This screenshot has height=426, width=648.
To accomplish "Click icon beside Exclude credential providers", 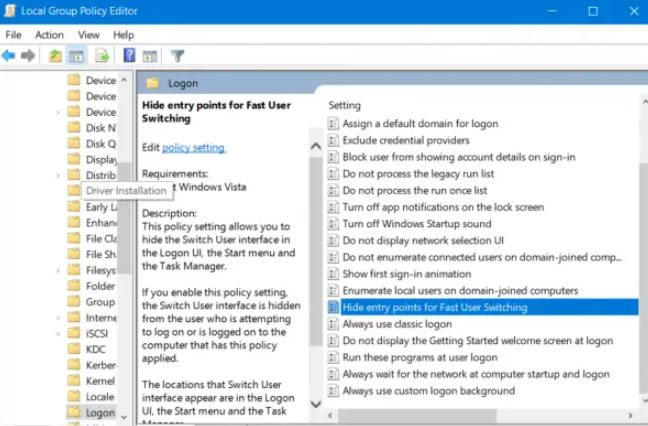I will coord(333,140).
